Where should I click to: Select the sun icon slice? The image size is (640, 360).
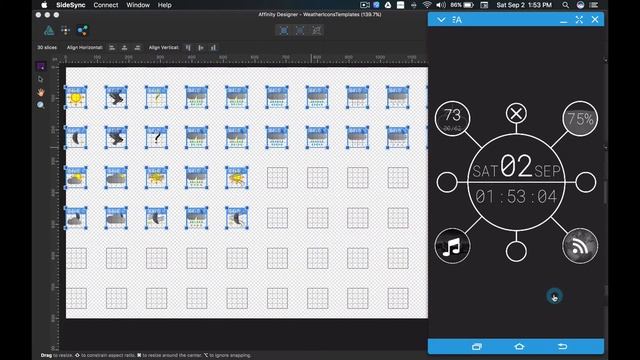(x=76, y=97)
